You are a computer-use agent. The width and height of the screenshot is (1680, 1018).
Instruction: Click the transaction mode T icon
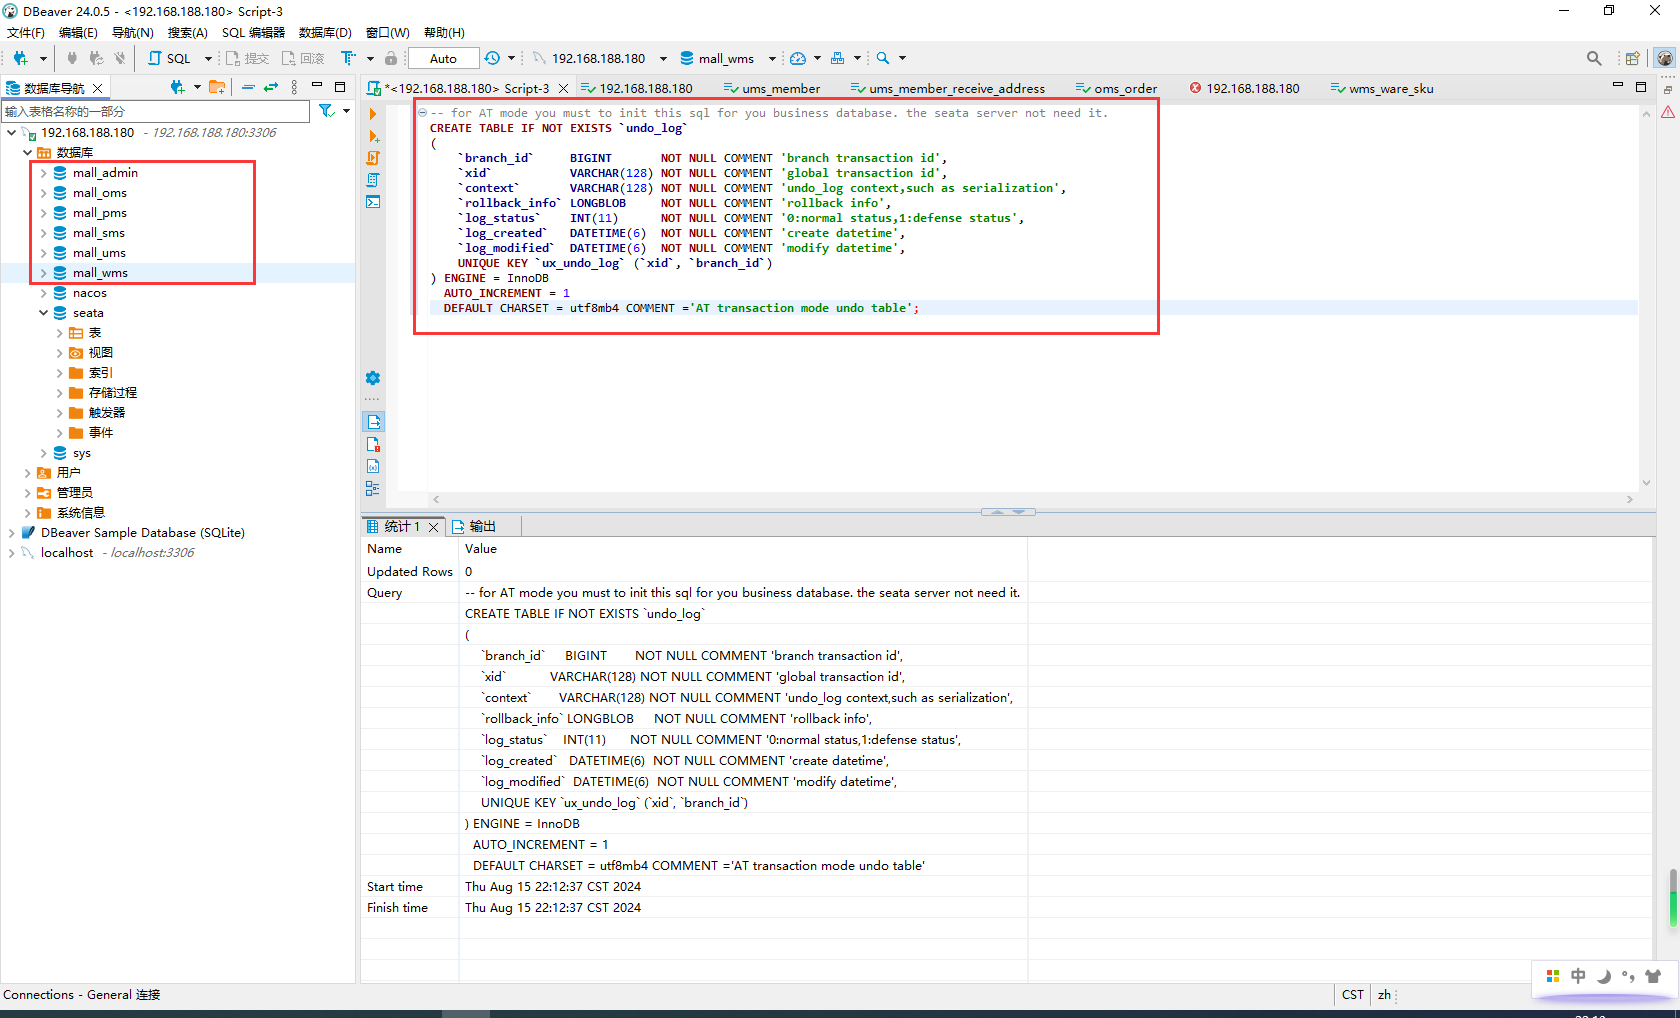click(x=347, y=58)
